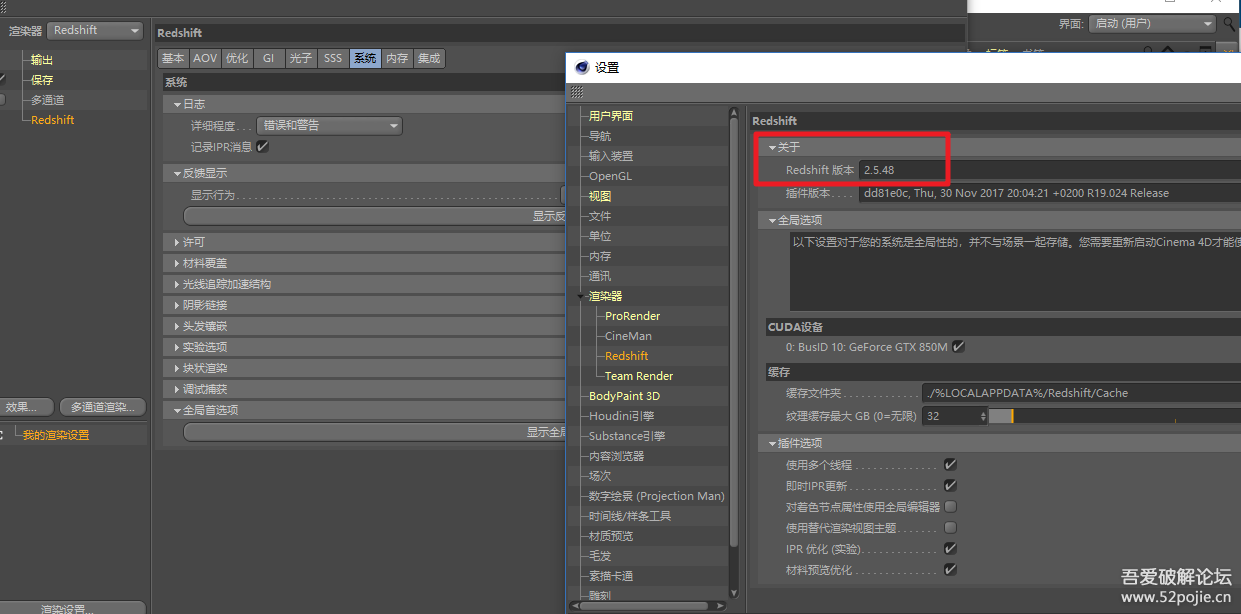
Task: Select OpenGL in 设置 tree
Action: point(610,176)
